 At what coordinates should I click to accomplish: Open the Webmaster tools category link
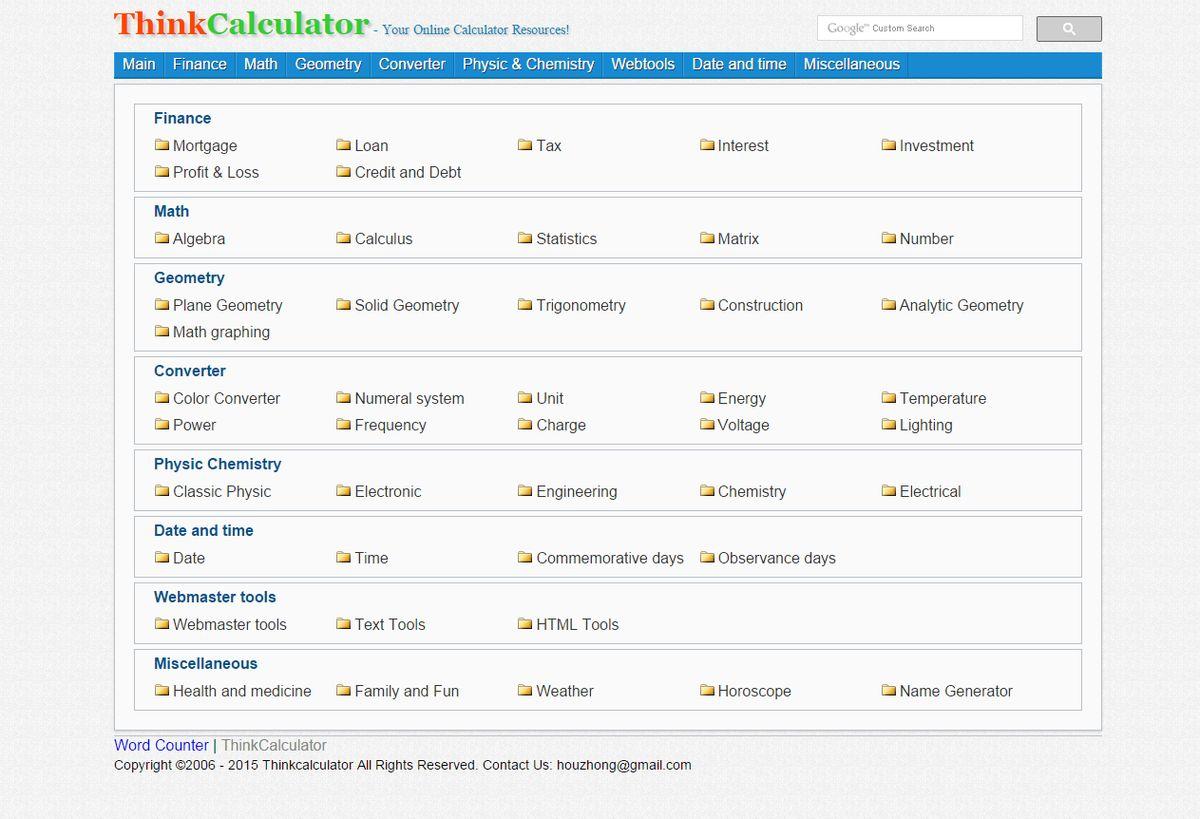click(230, 624)
